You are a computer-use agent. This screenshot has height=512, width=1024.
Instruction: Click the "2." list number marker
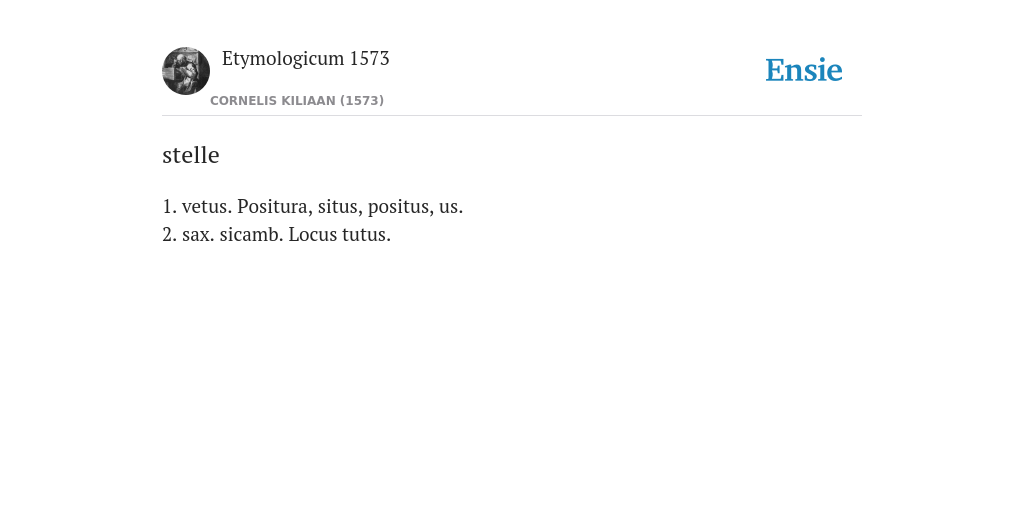tap(170, 234)
